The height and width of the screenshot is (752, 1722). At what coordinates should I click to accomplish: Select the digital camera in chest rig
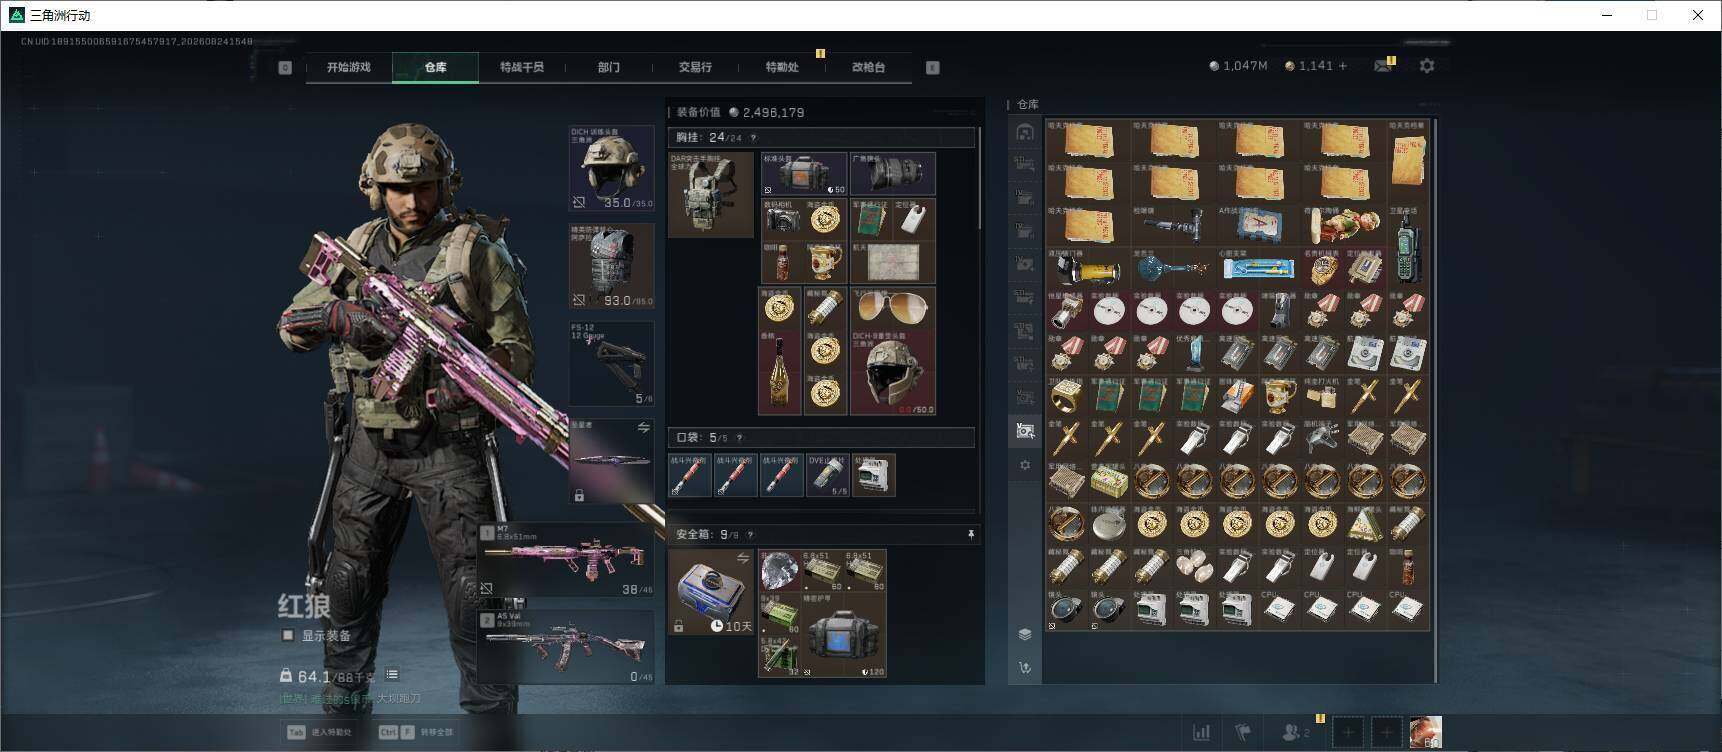click(781, 219)
